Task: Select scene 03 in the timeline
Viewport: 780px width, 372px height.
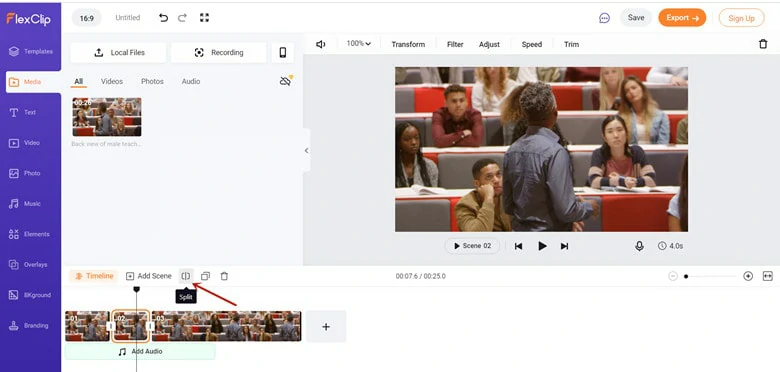Action: pos(226,326)
